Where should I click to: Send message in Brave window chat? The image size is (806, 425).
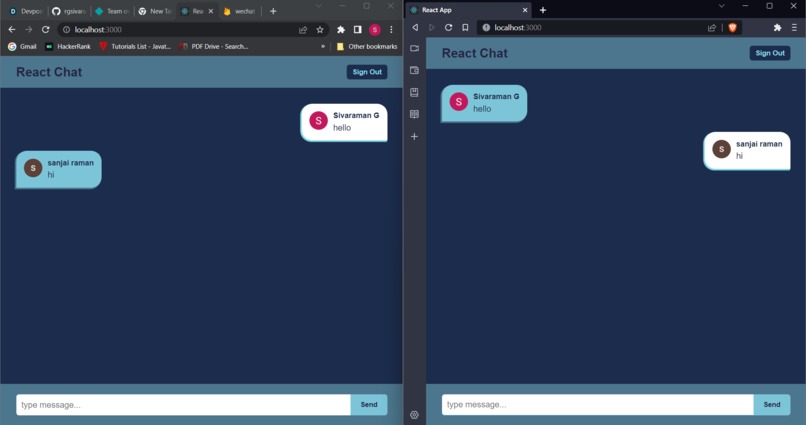(x=772, y=404)
